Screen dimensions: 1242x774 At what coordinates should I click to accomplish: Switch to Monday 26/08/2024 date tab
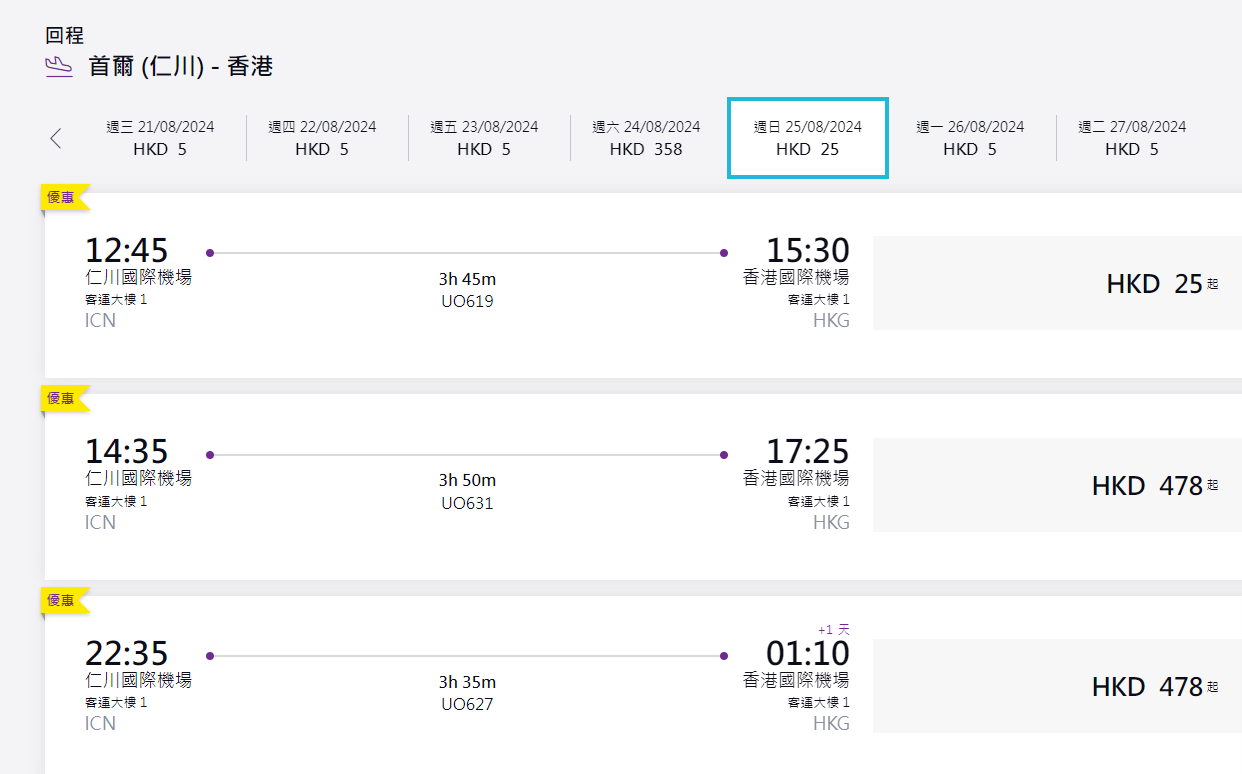click(970, 138)
